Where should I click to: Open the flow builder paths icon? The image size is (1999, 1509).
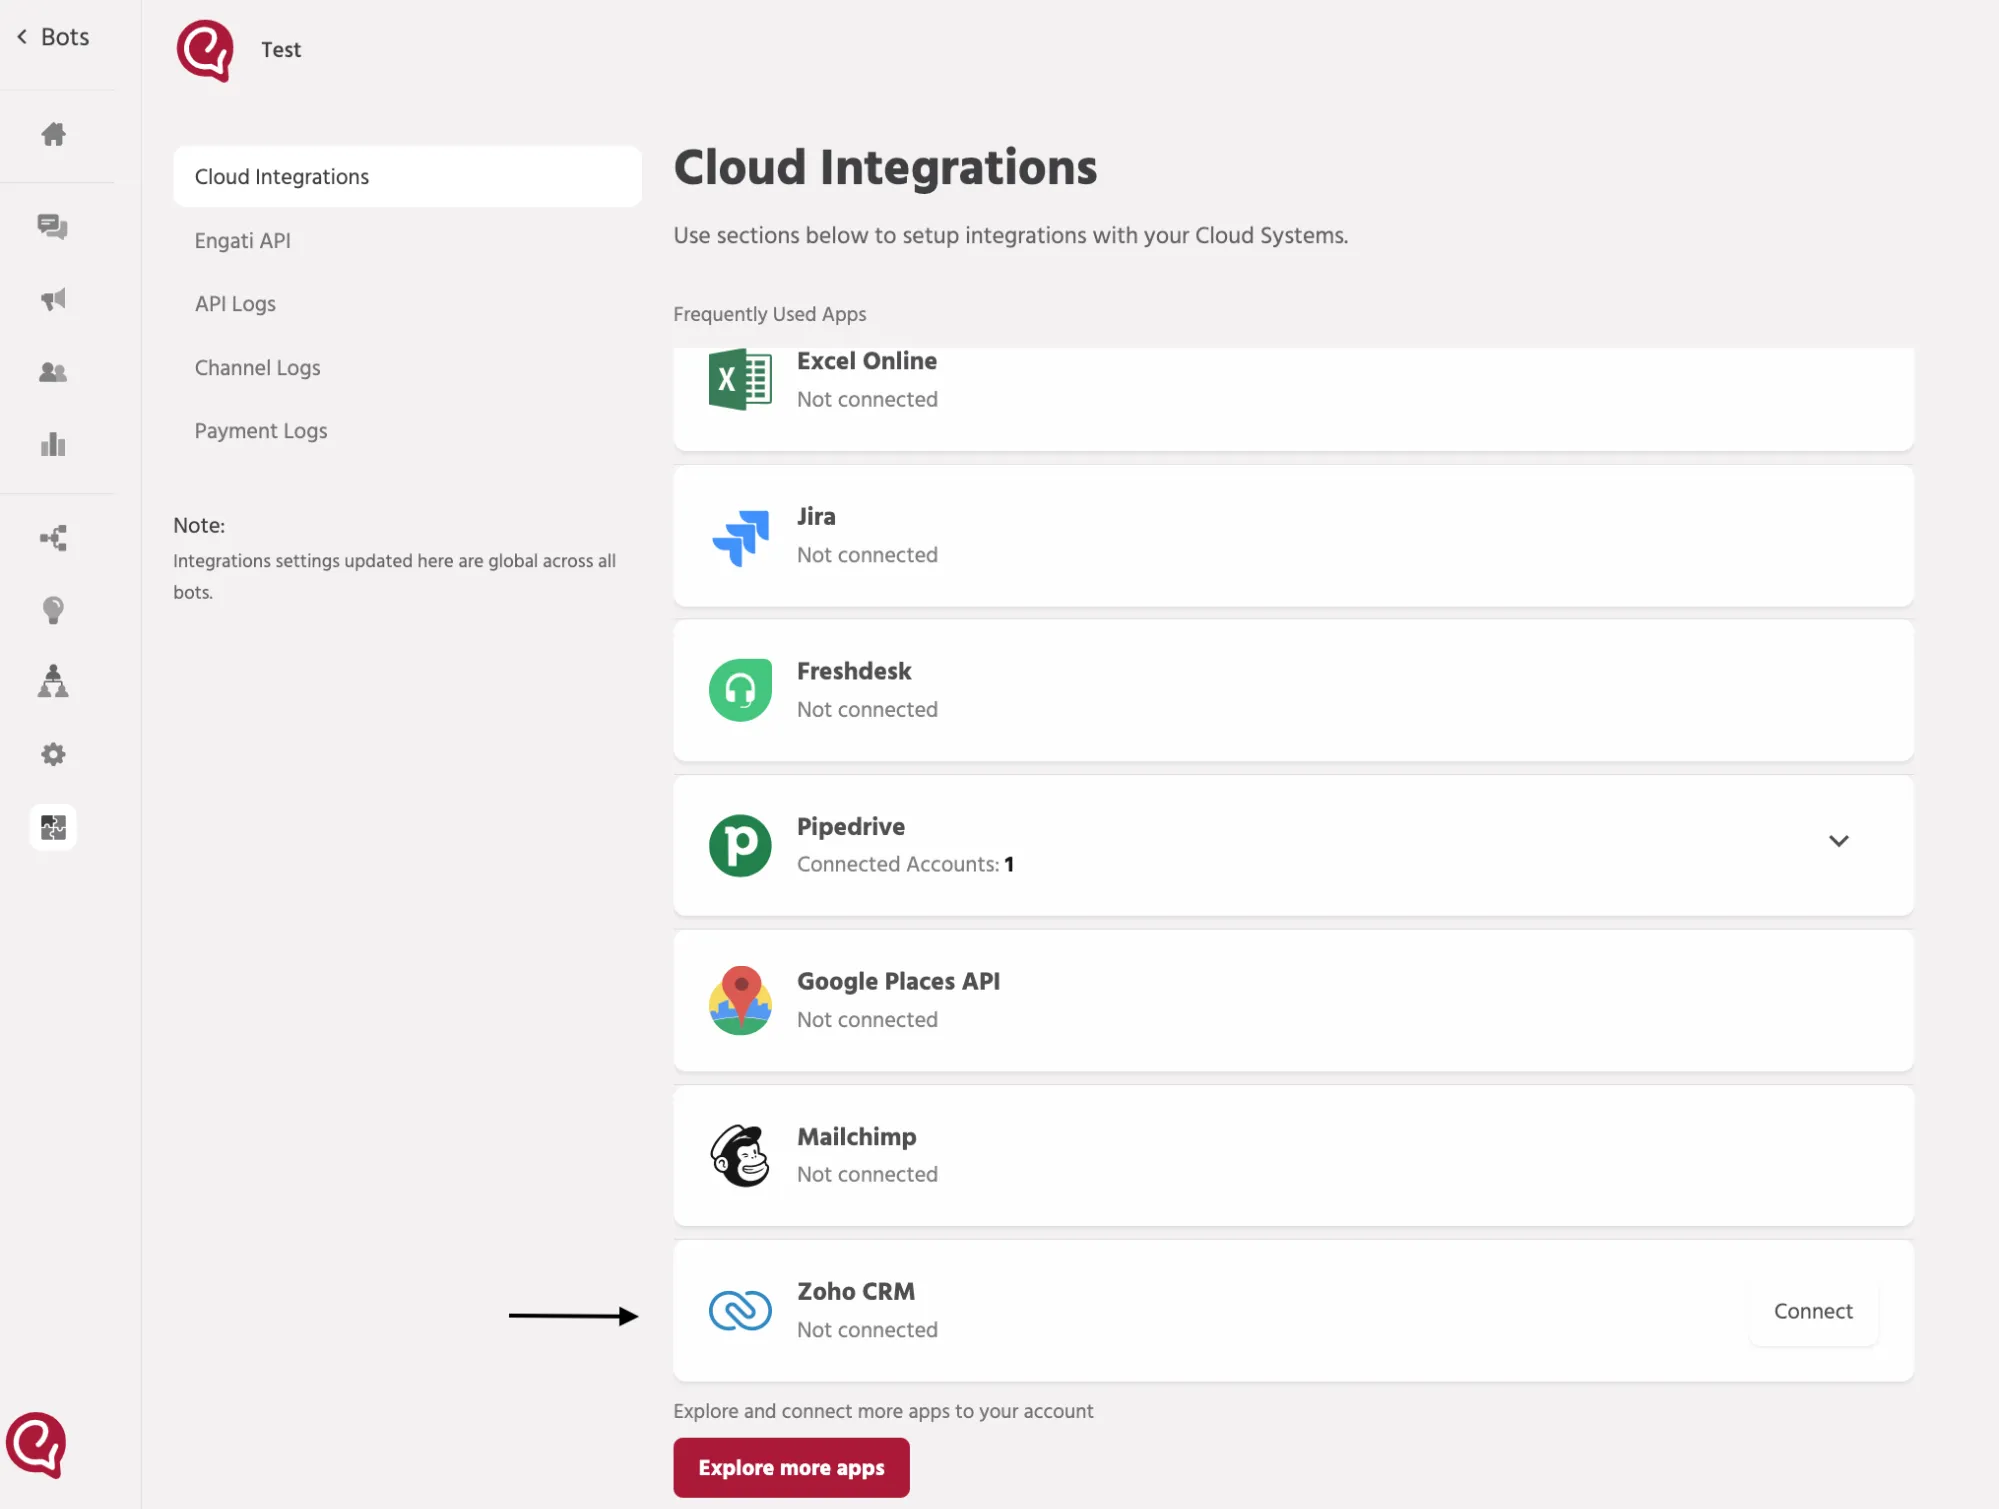coord(53,538)
